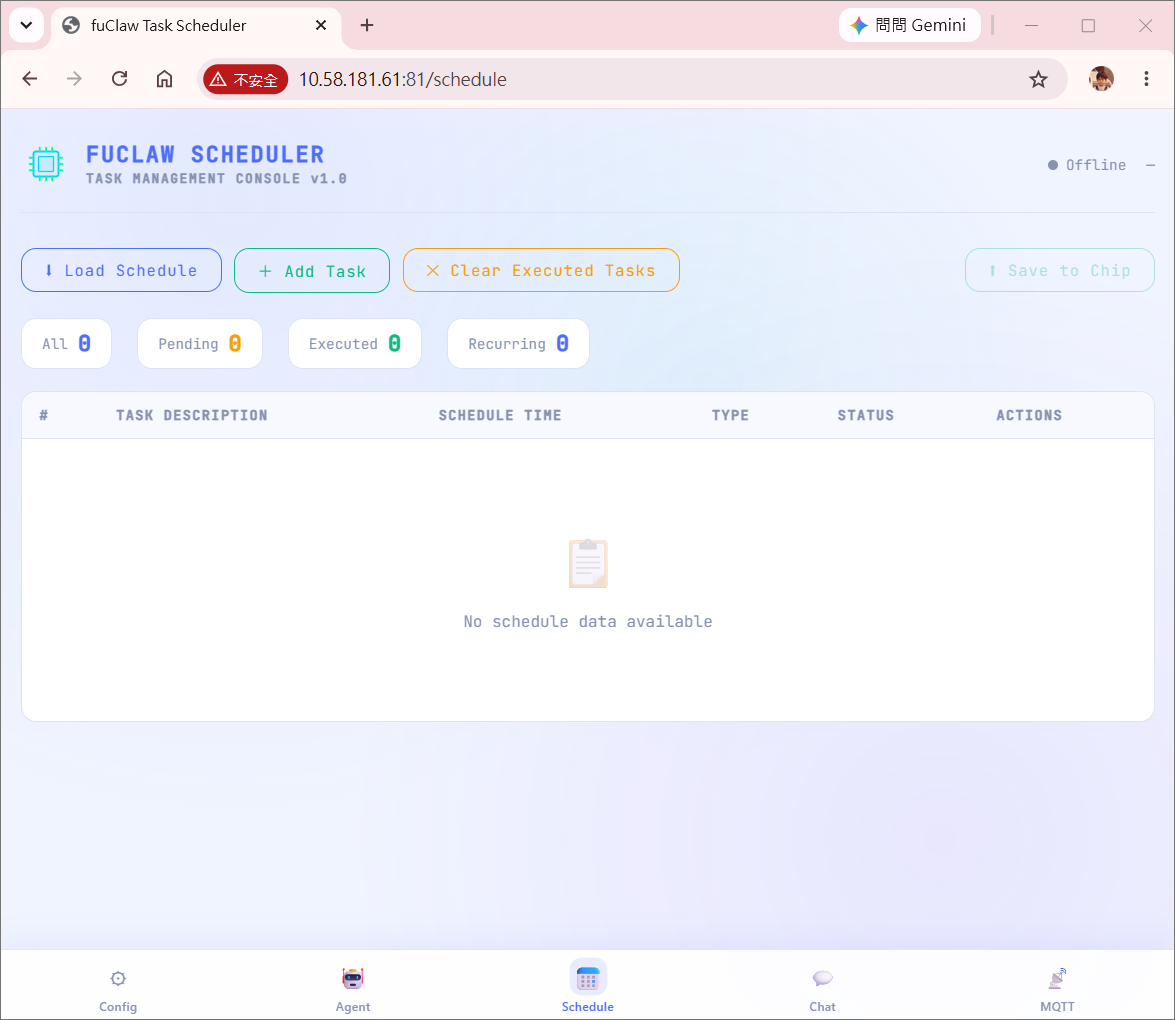The height and width of the screenshot is (1020, 1175).
Task: Click the Type column header
Action: pyautogui.click(x=730, y=415)
